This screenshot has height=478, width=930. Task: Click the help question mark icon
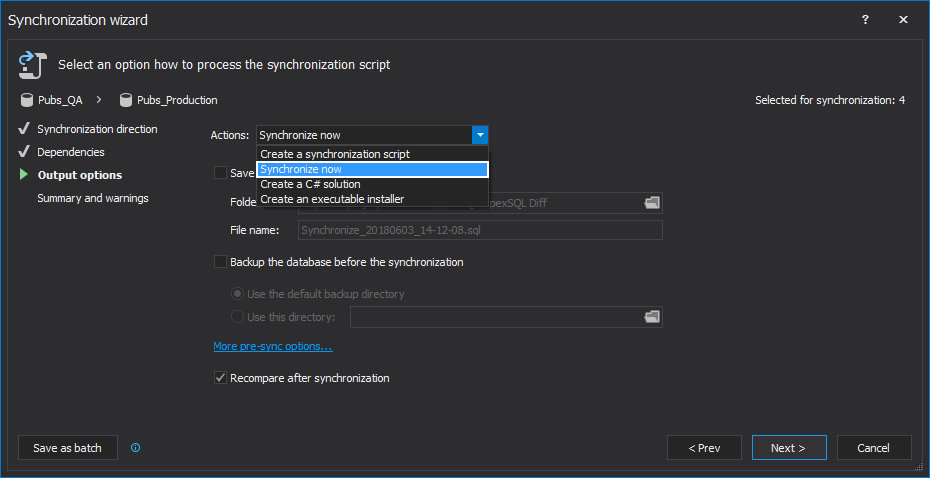tap(865, 20)
